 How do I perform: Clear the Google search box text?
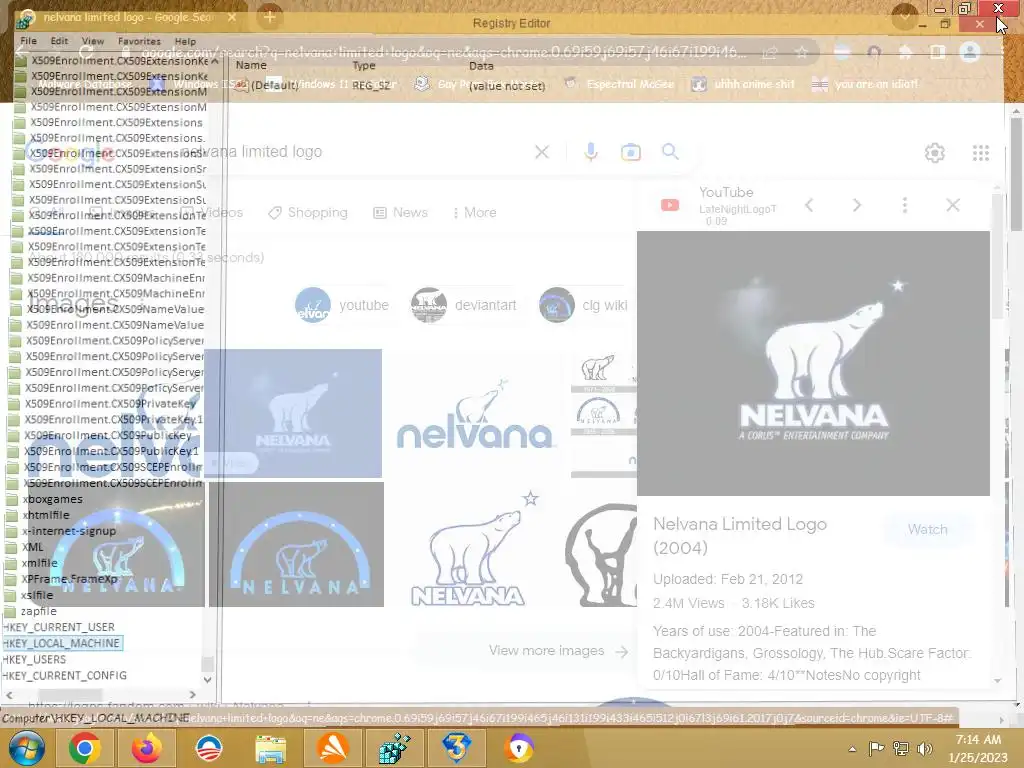pyautogui.click(x=542, y=152)
